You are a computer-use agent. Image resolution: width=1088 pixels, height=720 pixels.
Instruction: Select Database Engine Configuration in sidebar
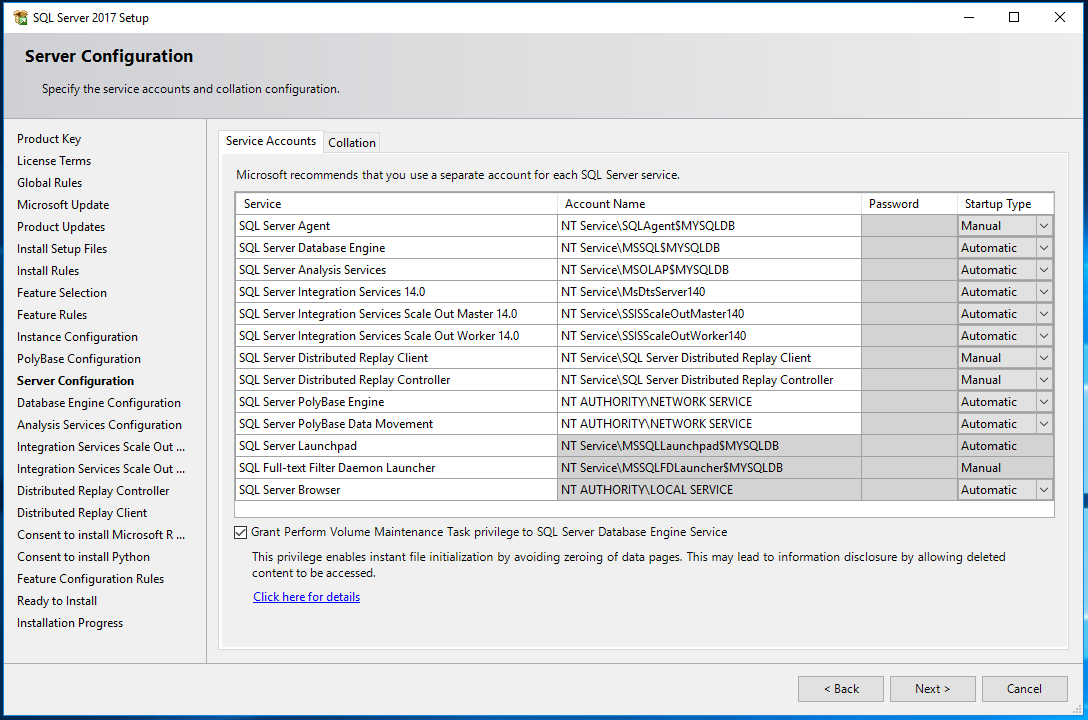99,403
